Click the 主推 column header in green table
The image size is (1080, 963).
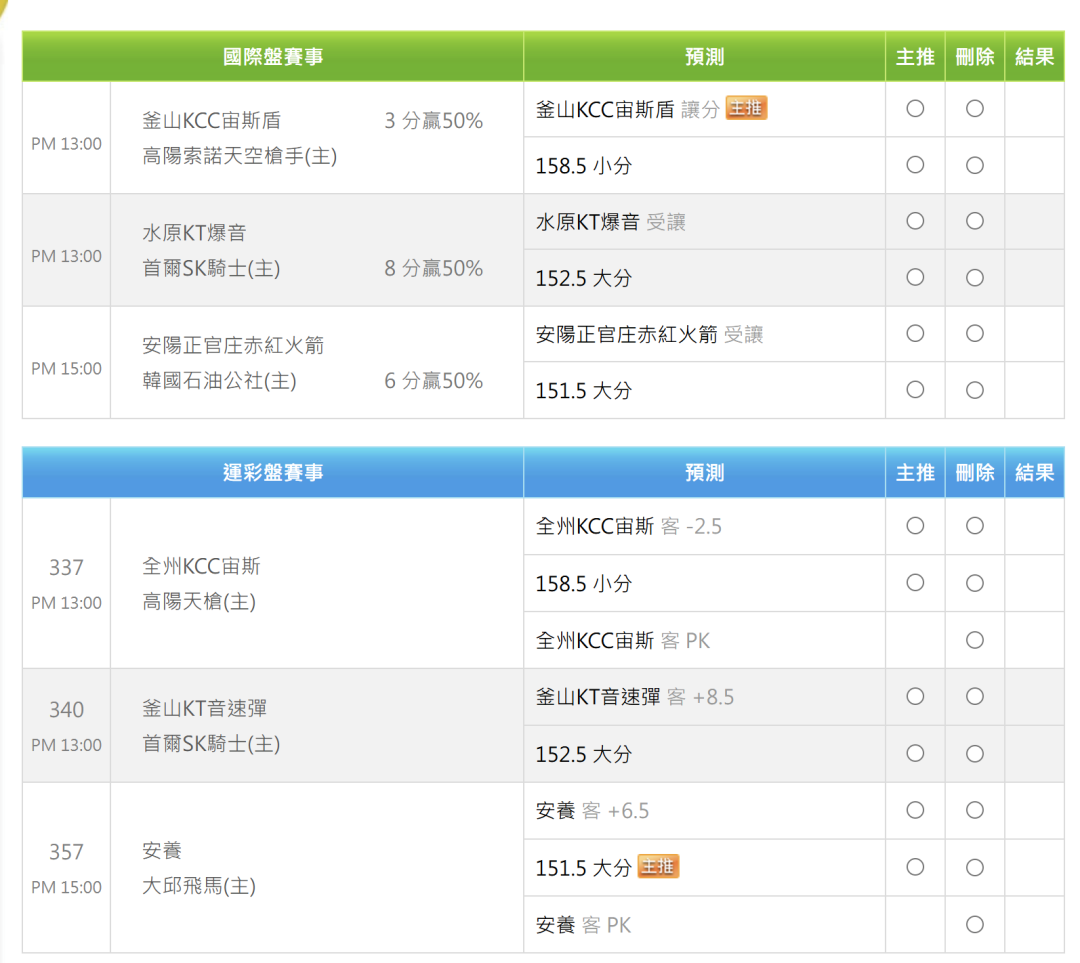coord(915,56)
